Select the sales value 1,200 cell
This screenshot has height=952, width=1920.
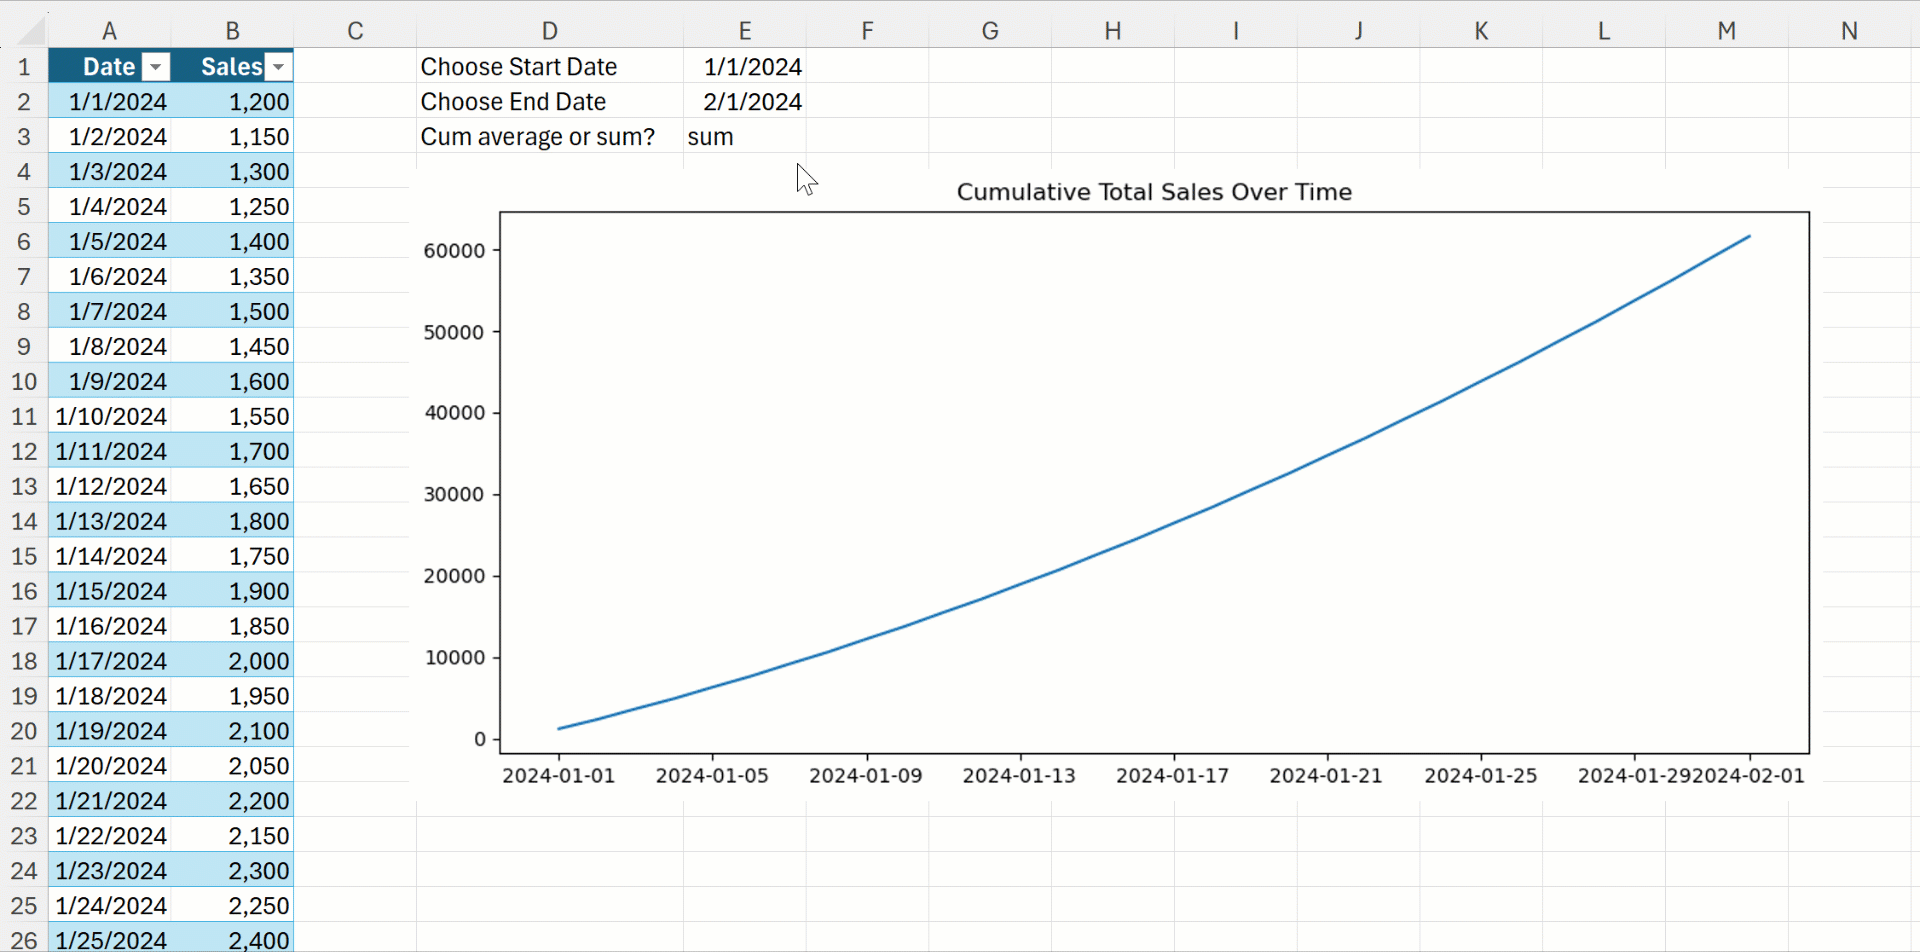(232, 101)
